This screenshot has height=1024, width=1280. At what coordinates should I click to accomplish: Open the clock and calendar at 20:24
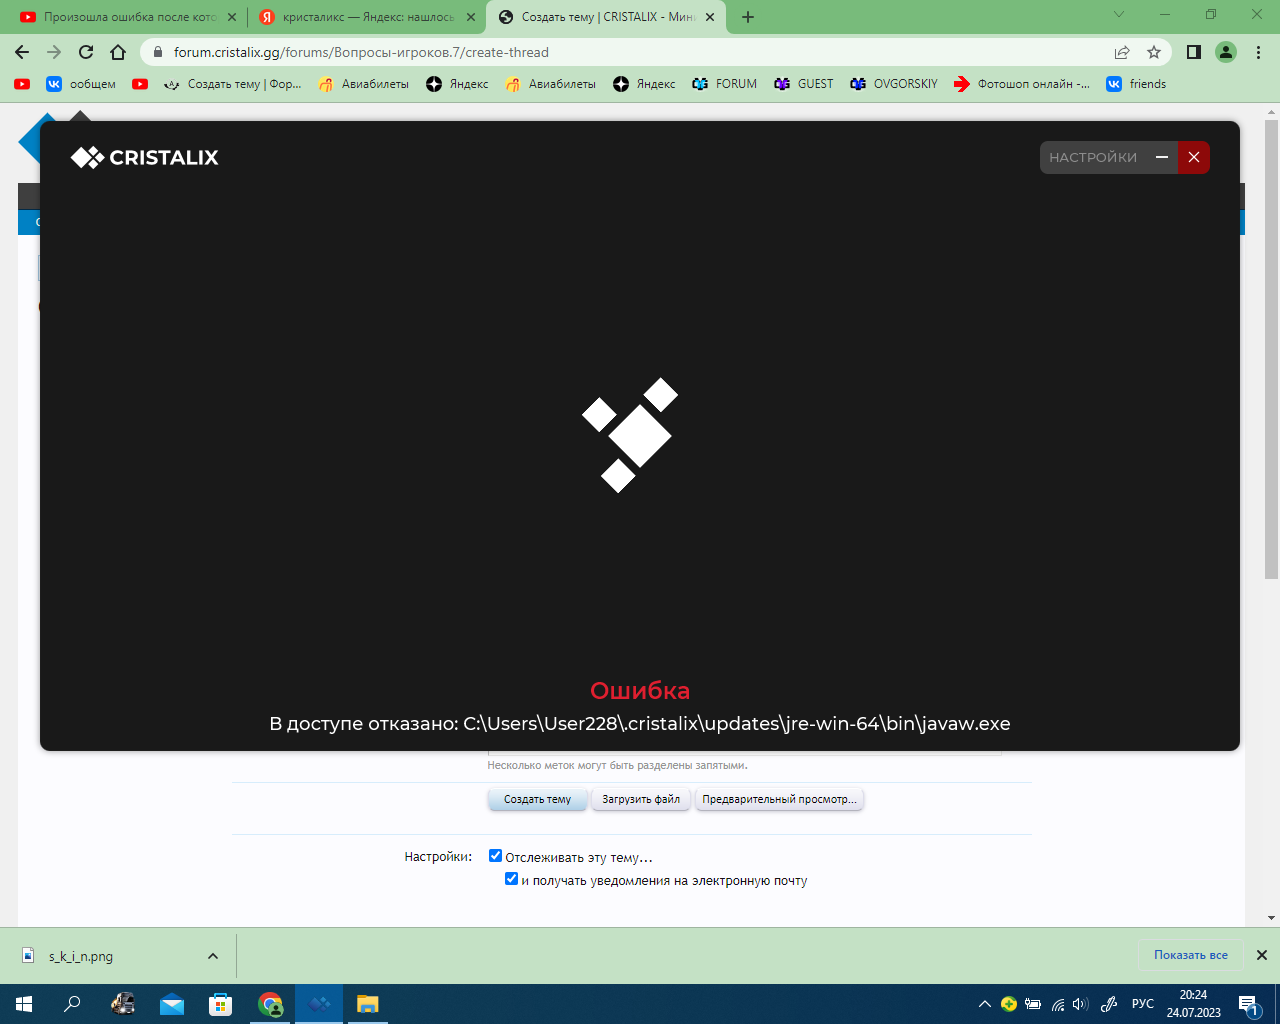1193,1004
